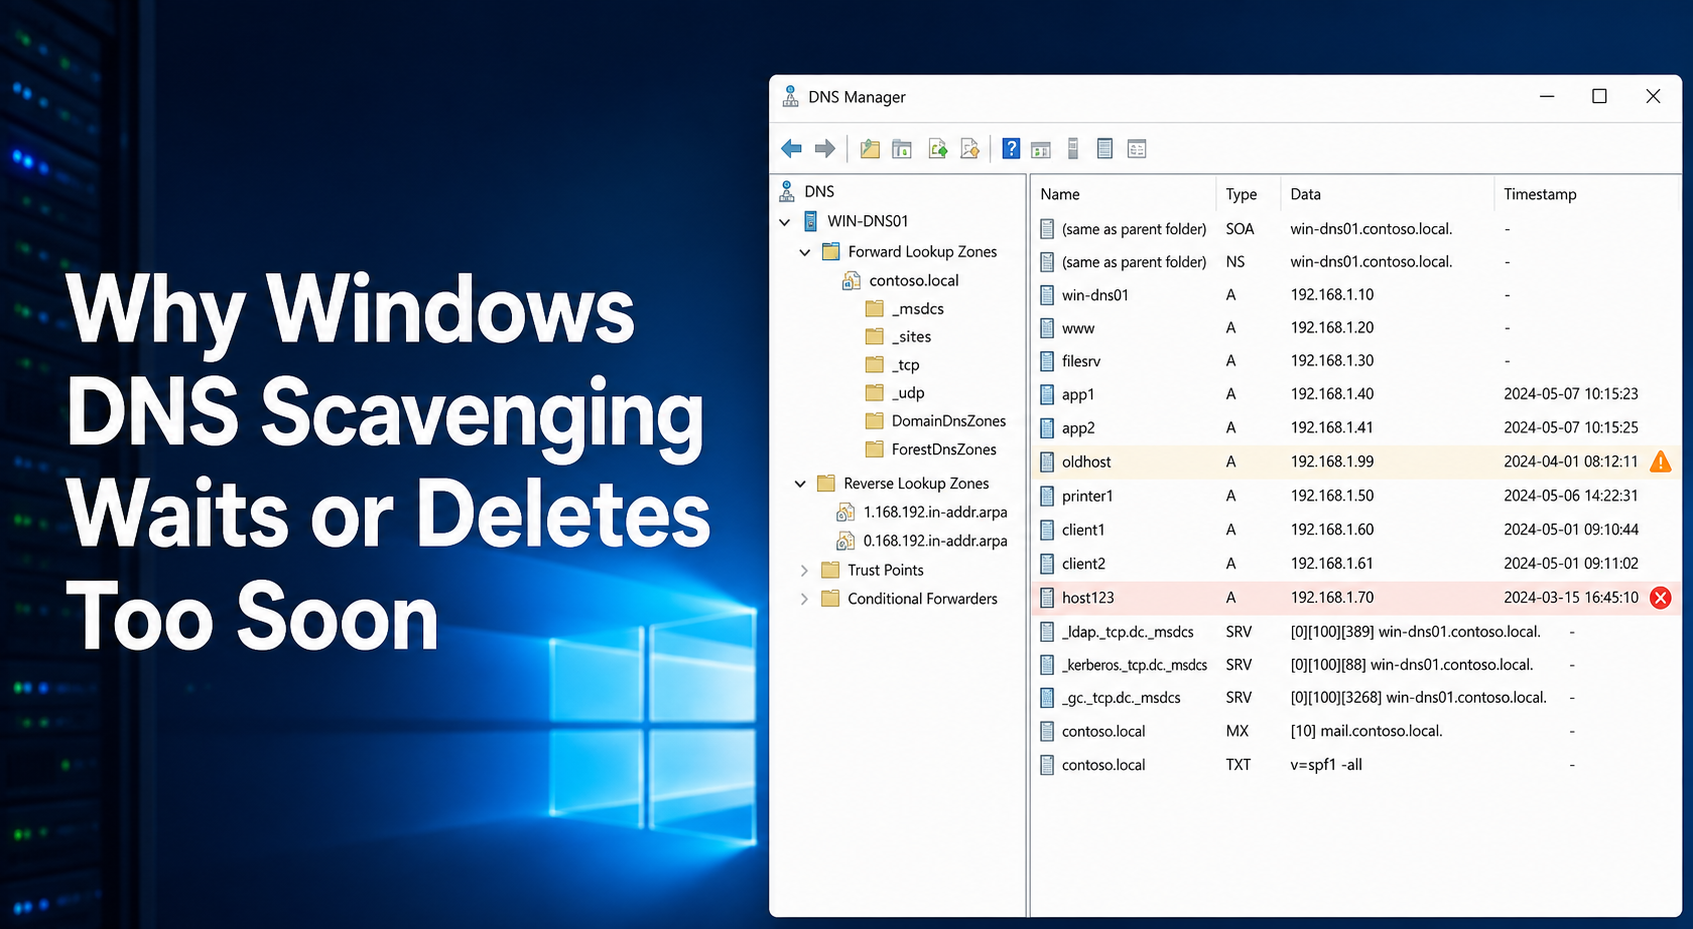Click the record icon beside filesrv
The image size is (1693, 929).
(1047, 361)
